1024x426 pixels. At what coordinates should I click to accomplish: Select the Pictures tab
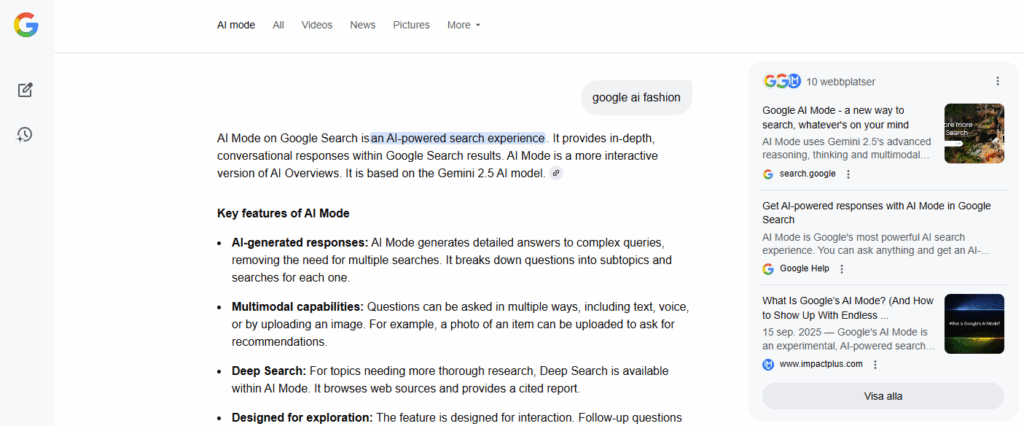[x=411, y=25]
